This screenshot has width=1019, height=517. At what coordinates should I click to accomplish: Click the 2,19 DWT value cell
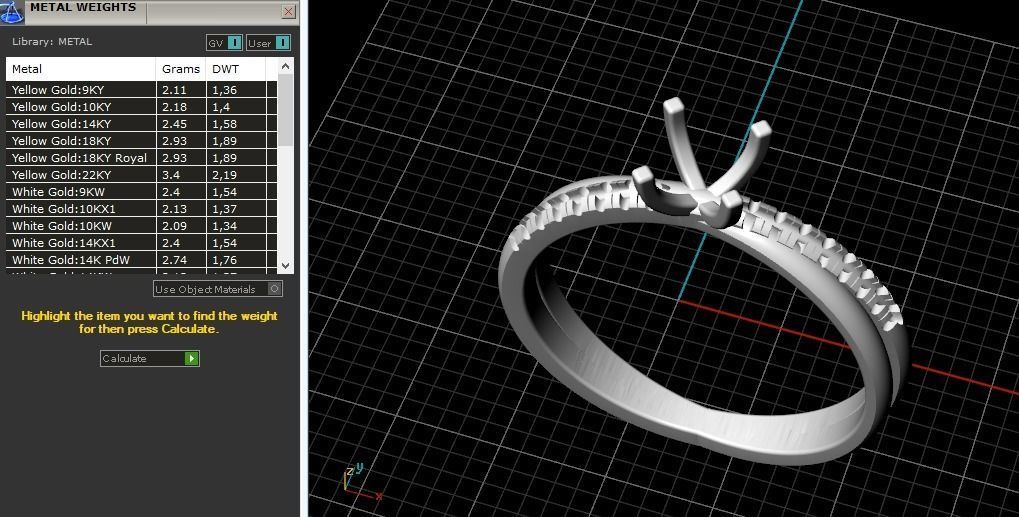[x=235, y=175]
